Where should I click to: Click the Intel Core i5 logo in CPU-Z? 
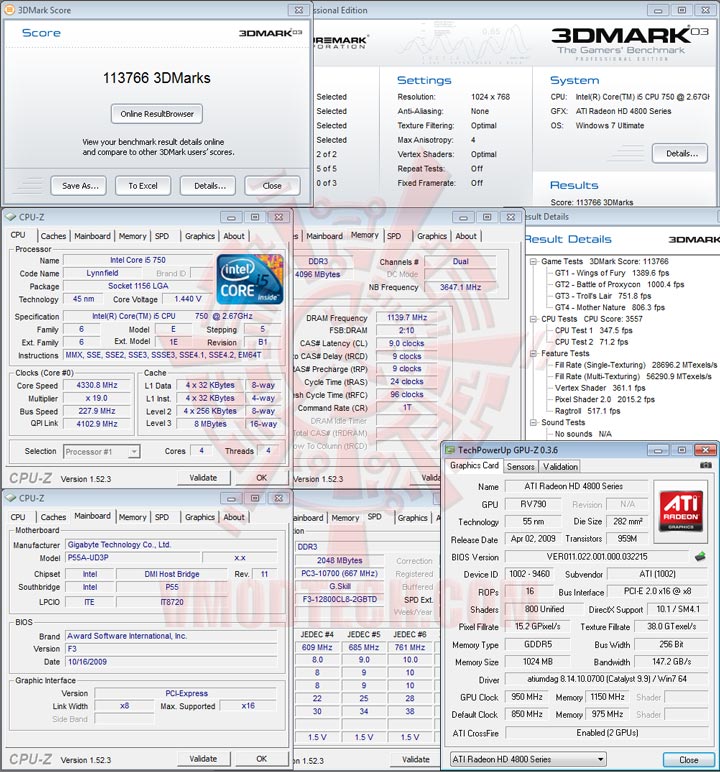pos(250,279)
